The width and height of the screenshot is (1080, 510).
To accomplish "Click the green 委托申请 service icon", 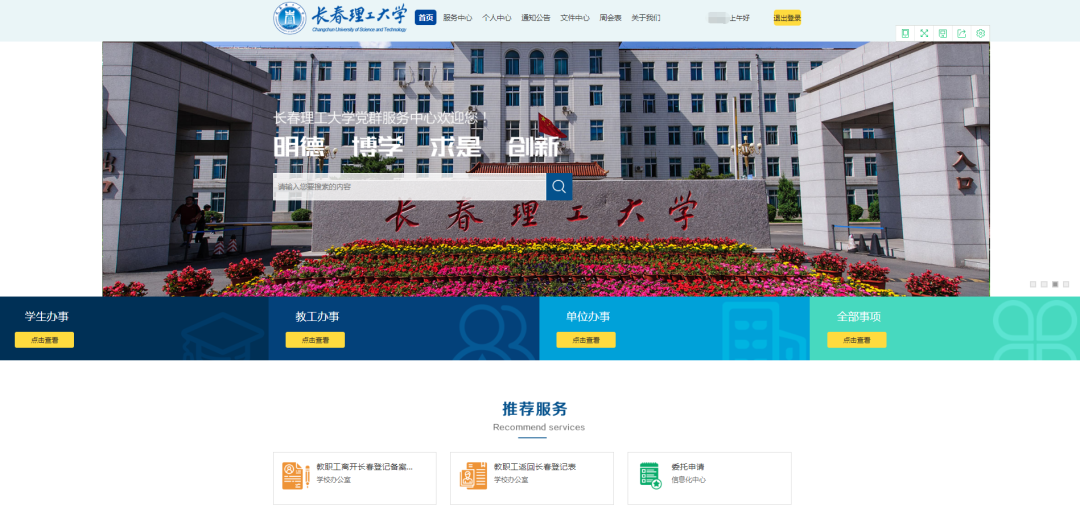I will (650, 476).
